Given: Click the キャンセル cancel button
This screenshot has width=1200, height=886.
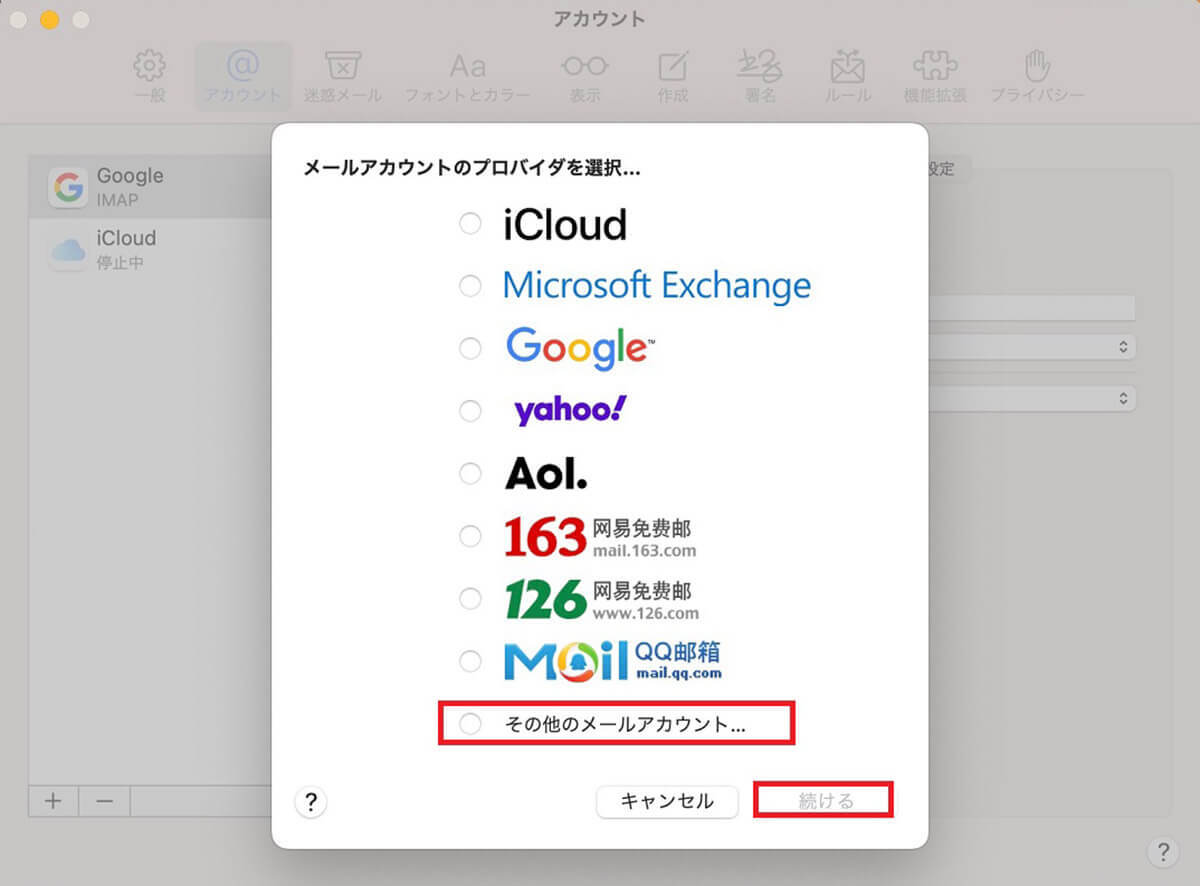Looking at the screenshot, I should pyautogui.click(x=667, y=801).
